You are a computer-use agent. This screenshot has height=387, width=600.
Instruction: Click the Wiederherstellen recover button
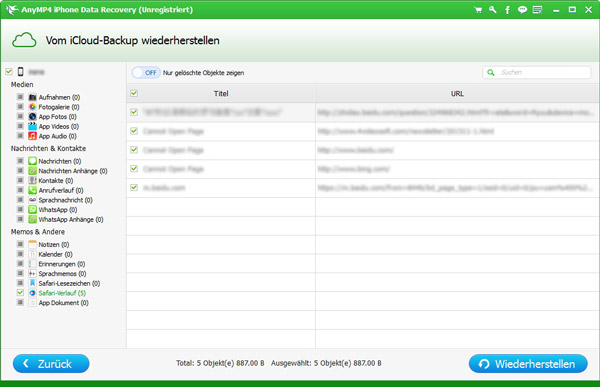tap(528, 364)
